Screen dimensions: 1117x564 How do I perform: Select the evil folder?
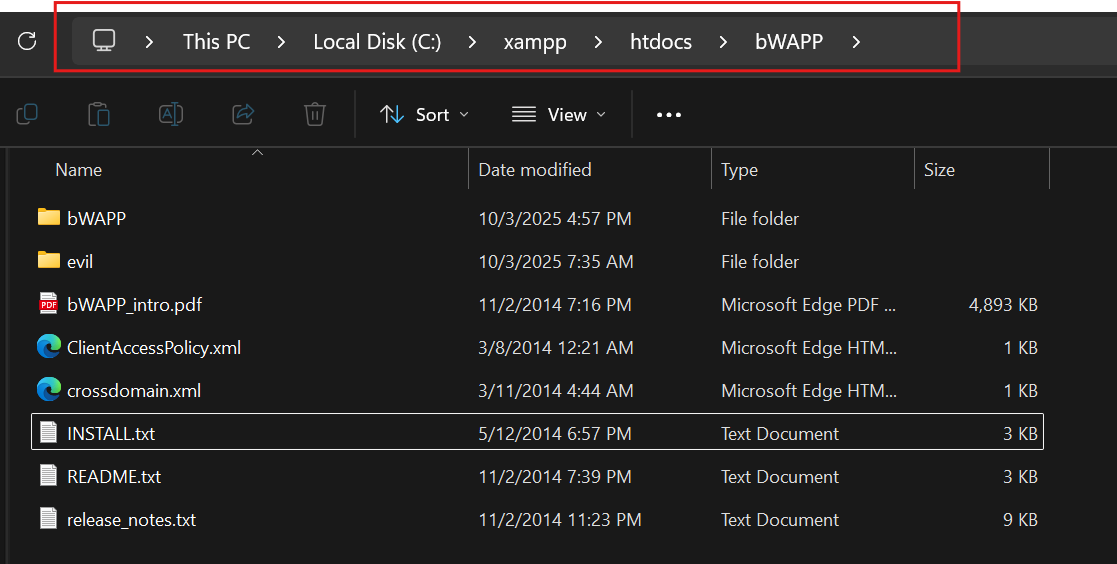tap(80, 261)
